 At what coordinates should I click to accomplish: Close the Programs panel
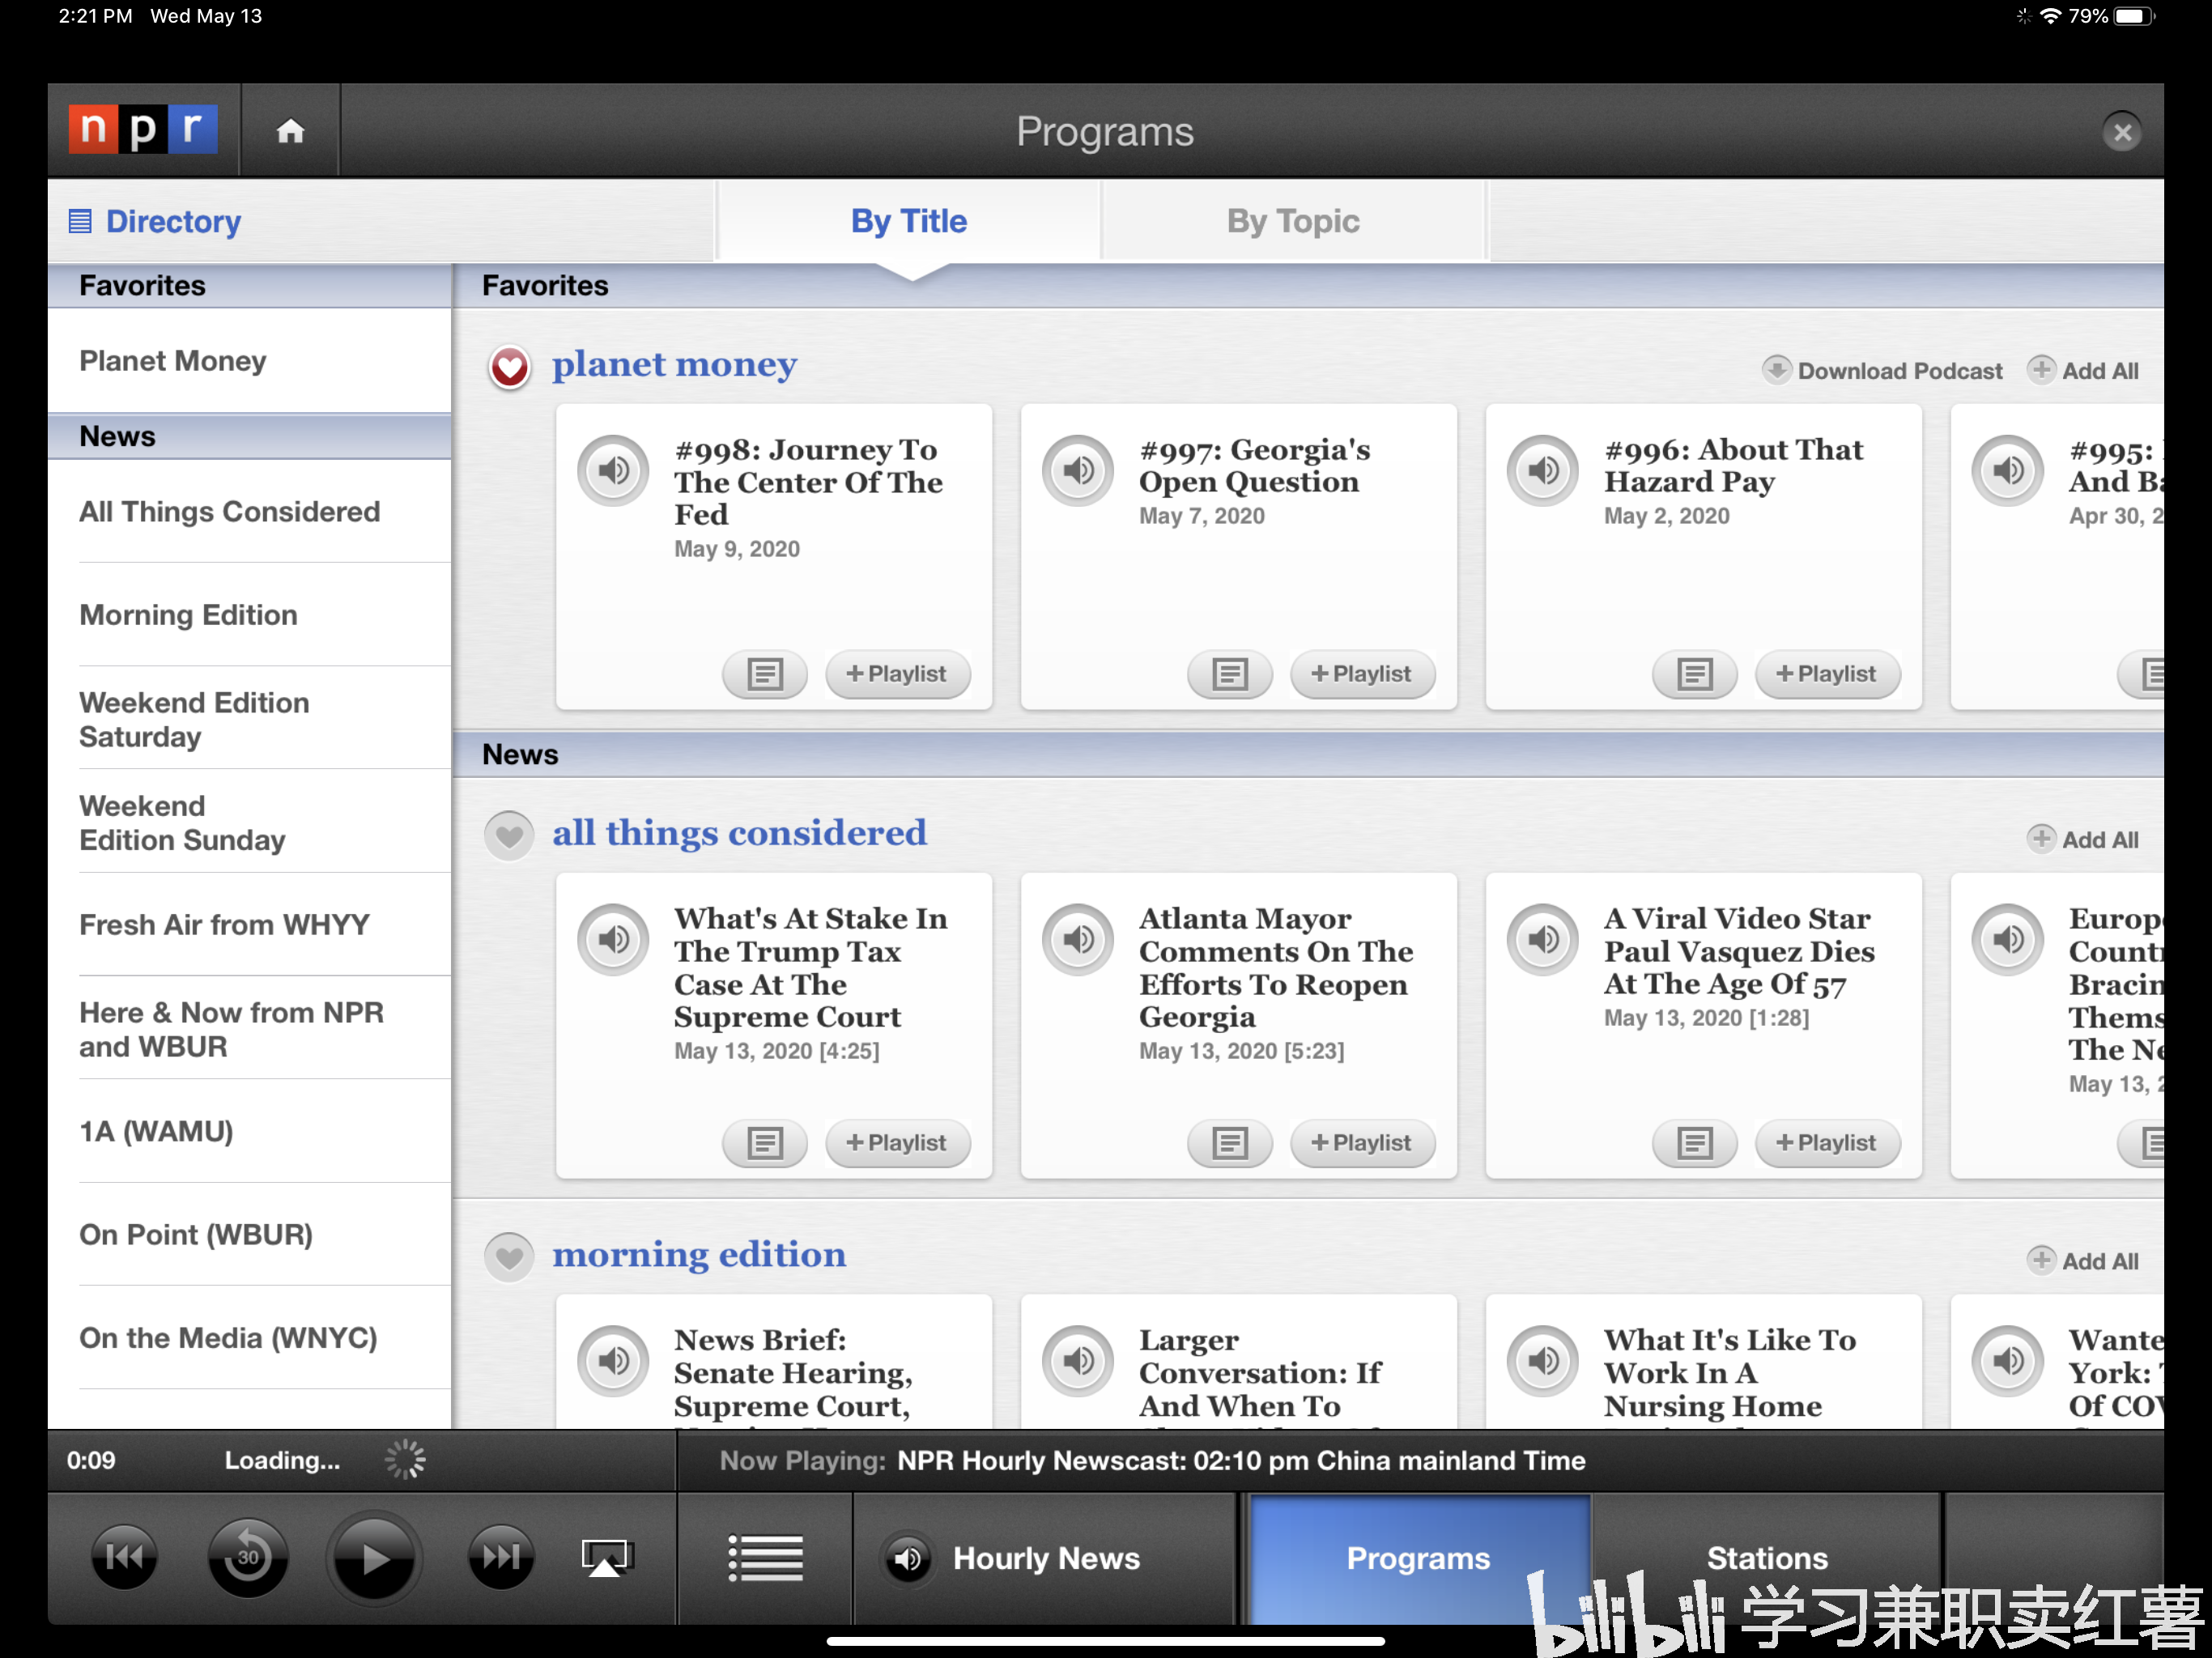pyautogui.click(x=2122, y=132)
